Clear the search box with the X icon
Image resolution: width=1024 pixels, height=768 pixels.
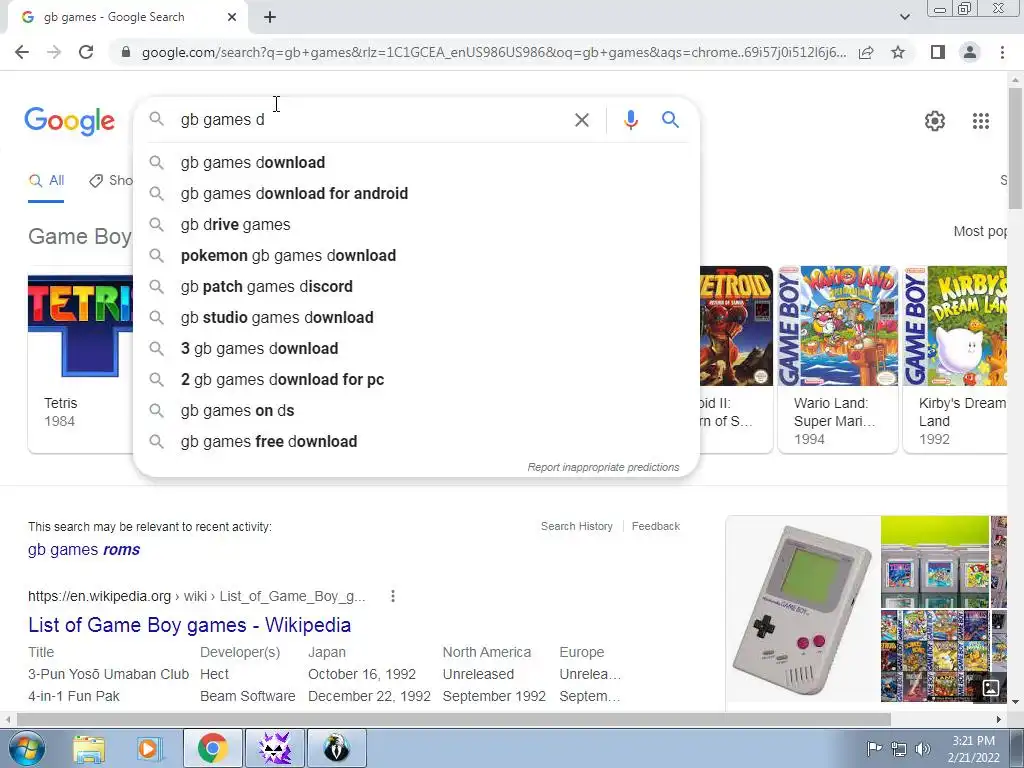click(x=581, y=120)
